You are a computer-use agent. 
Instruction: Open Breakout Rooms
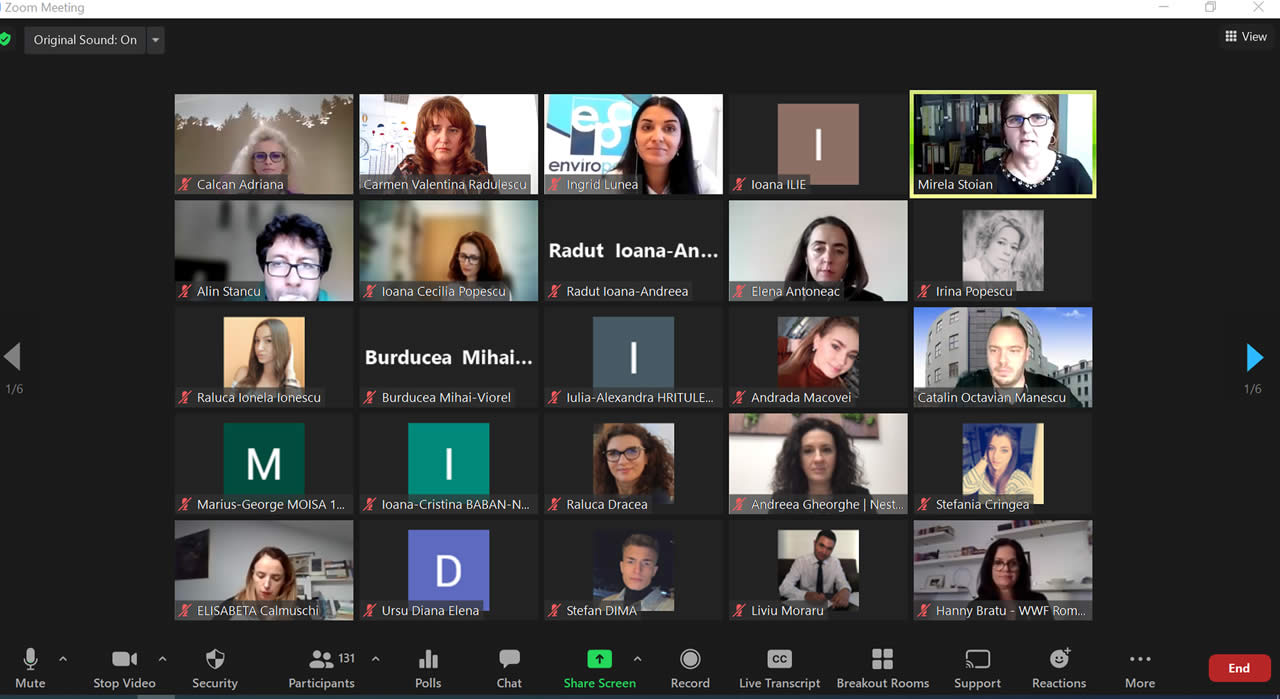pyautogui.click(x=882, y=660)
